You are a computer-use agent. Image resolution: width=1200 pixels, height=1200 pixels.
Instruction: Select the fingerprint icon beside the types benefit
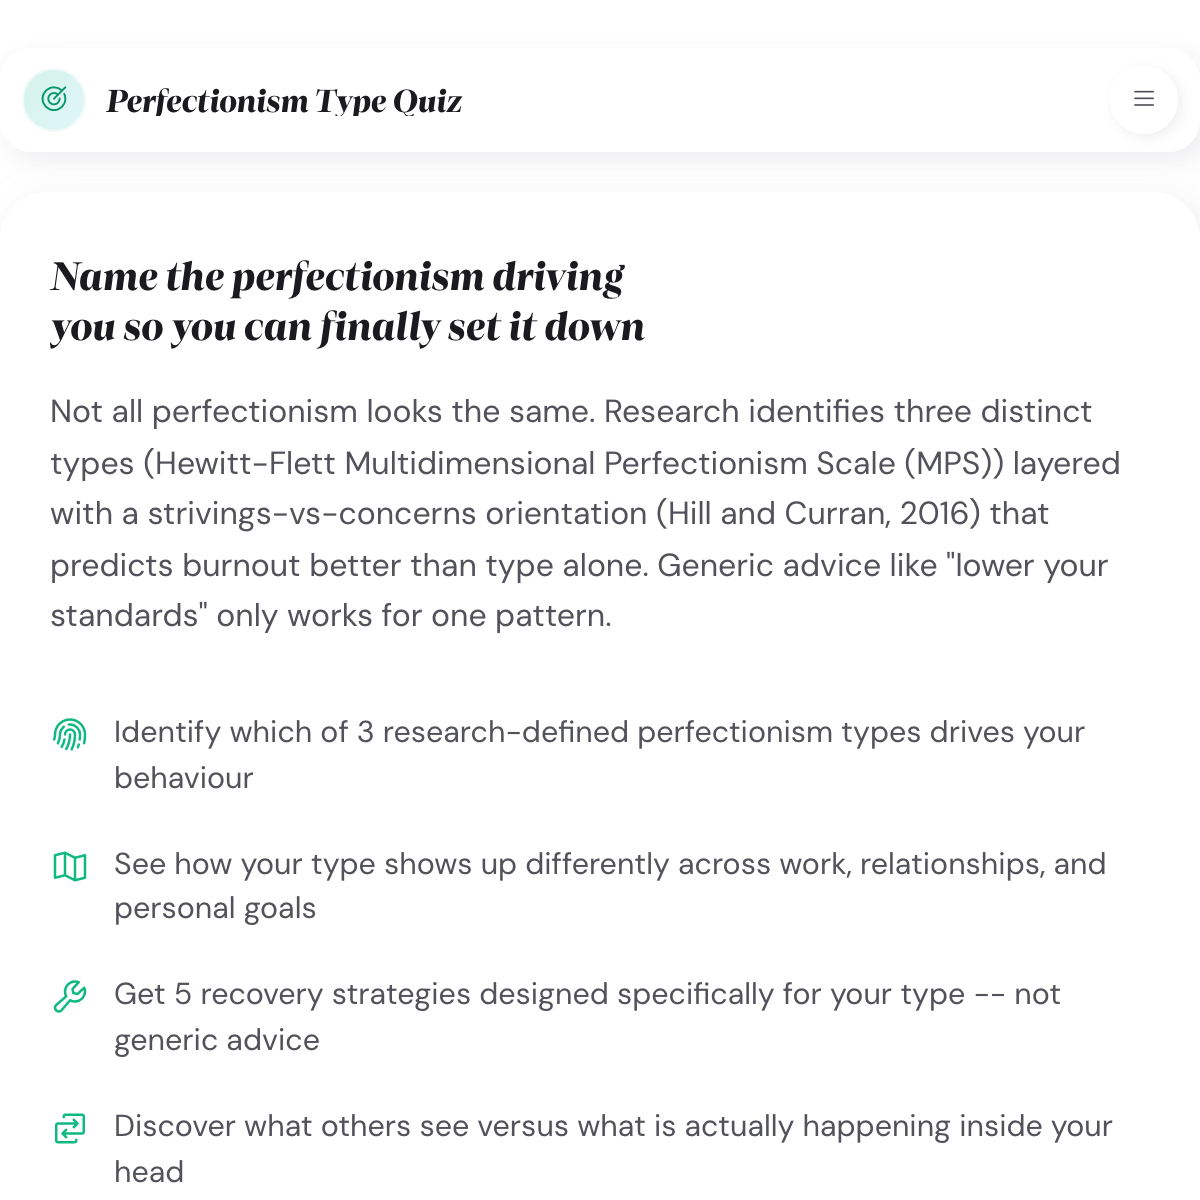pos(69,733)
